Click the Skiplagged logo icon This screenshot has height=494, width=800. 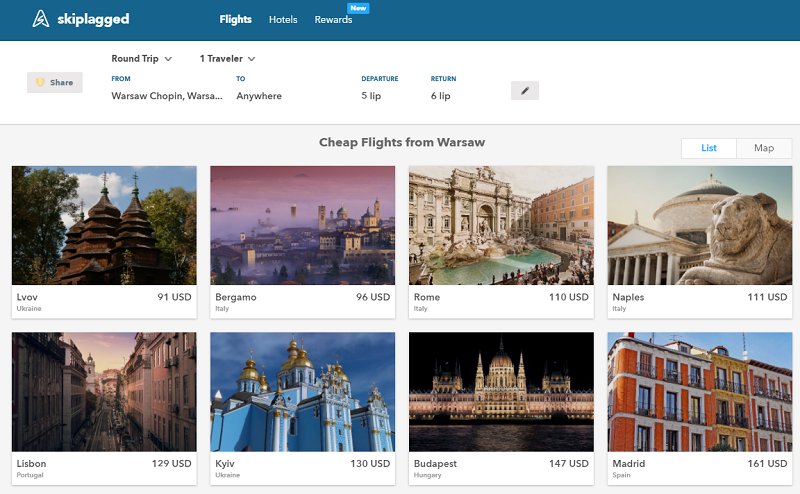coord(40,19)
